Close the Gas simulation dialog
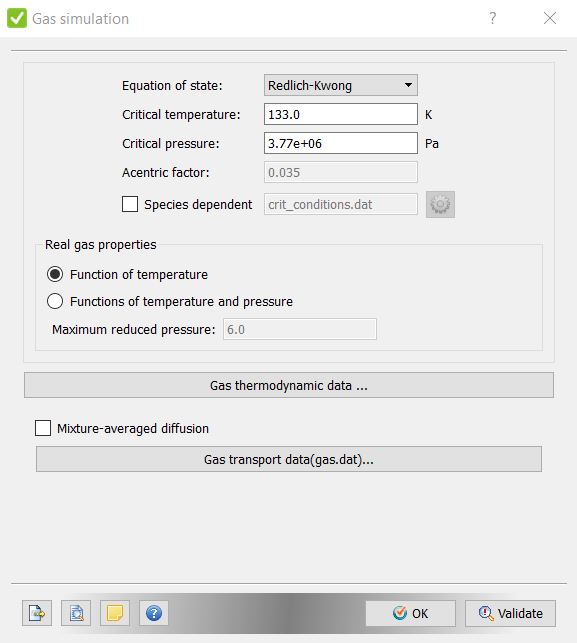The width and height of the screenshot is (577, 643). pos(550,18)
